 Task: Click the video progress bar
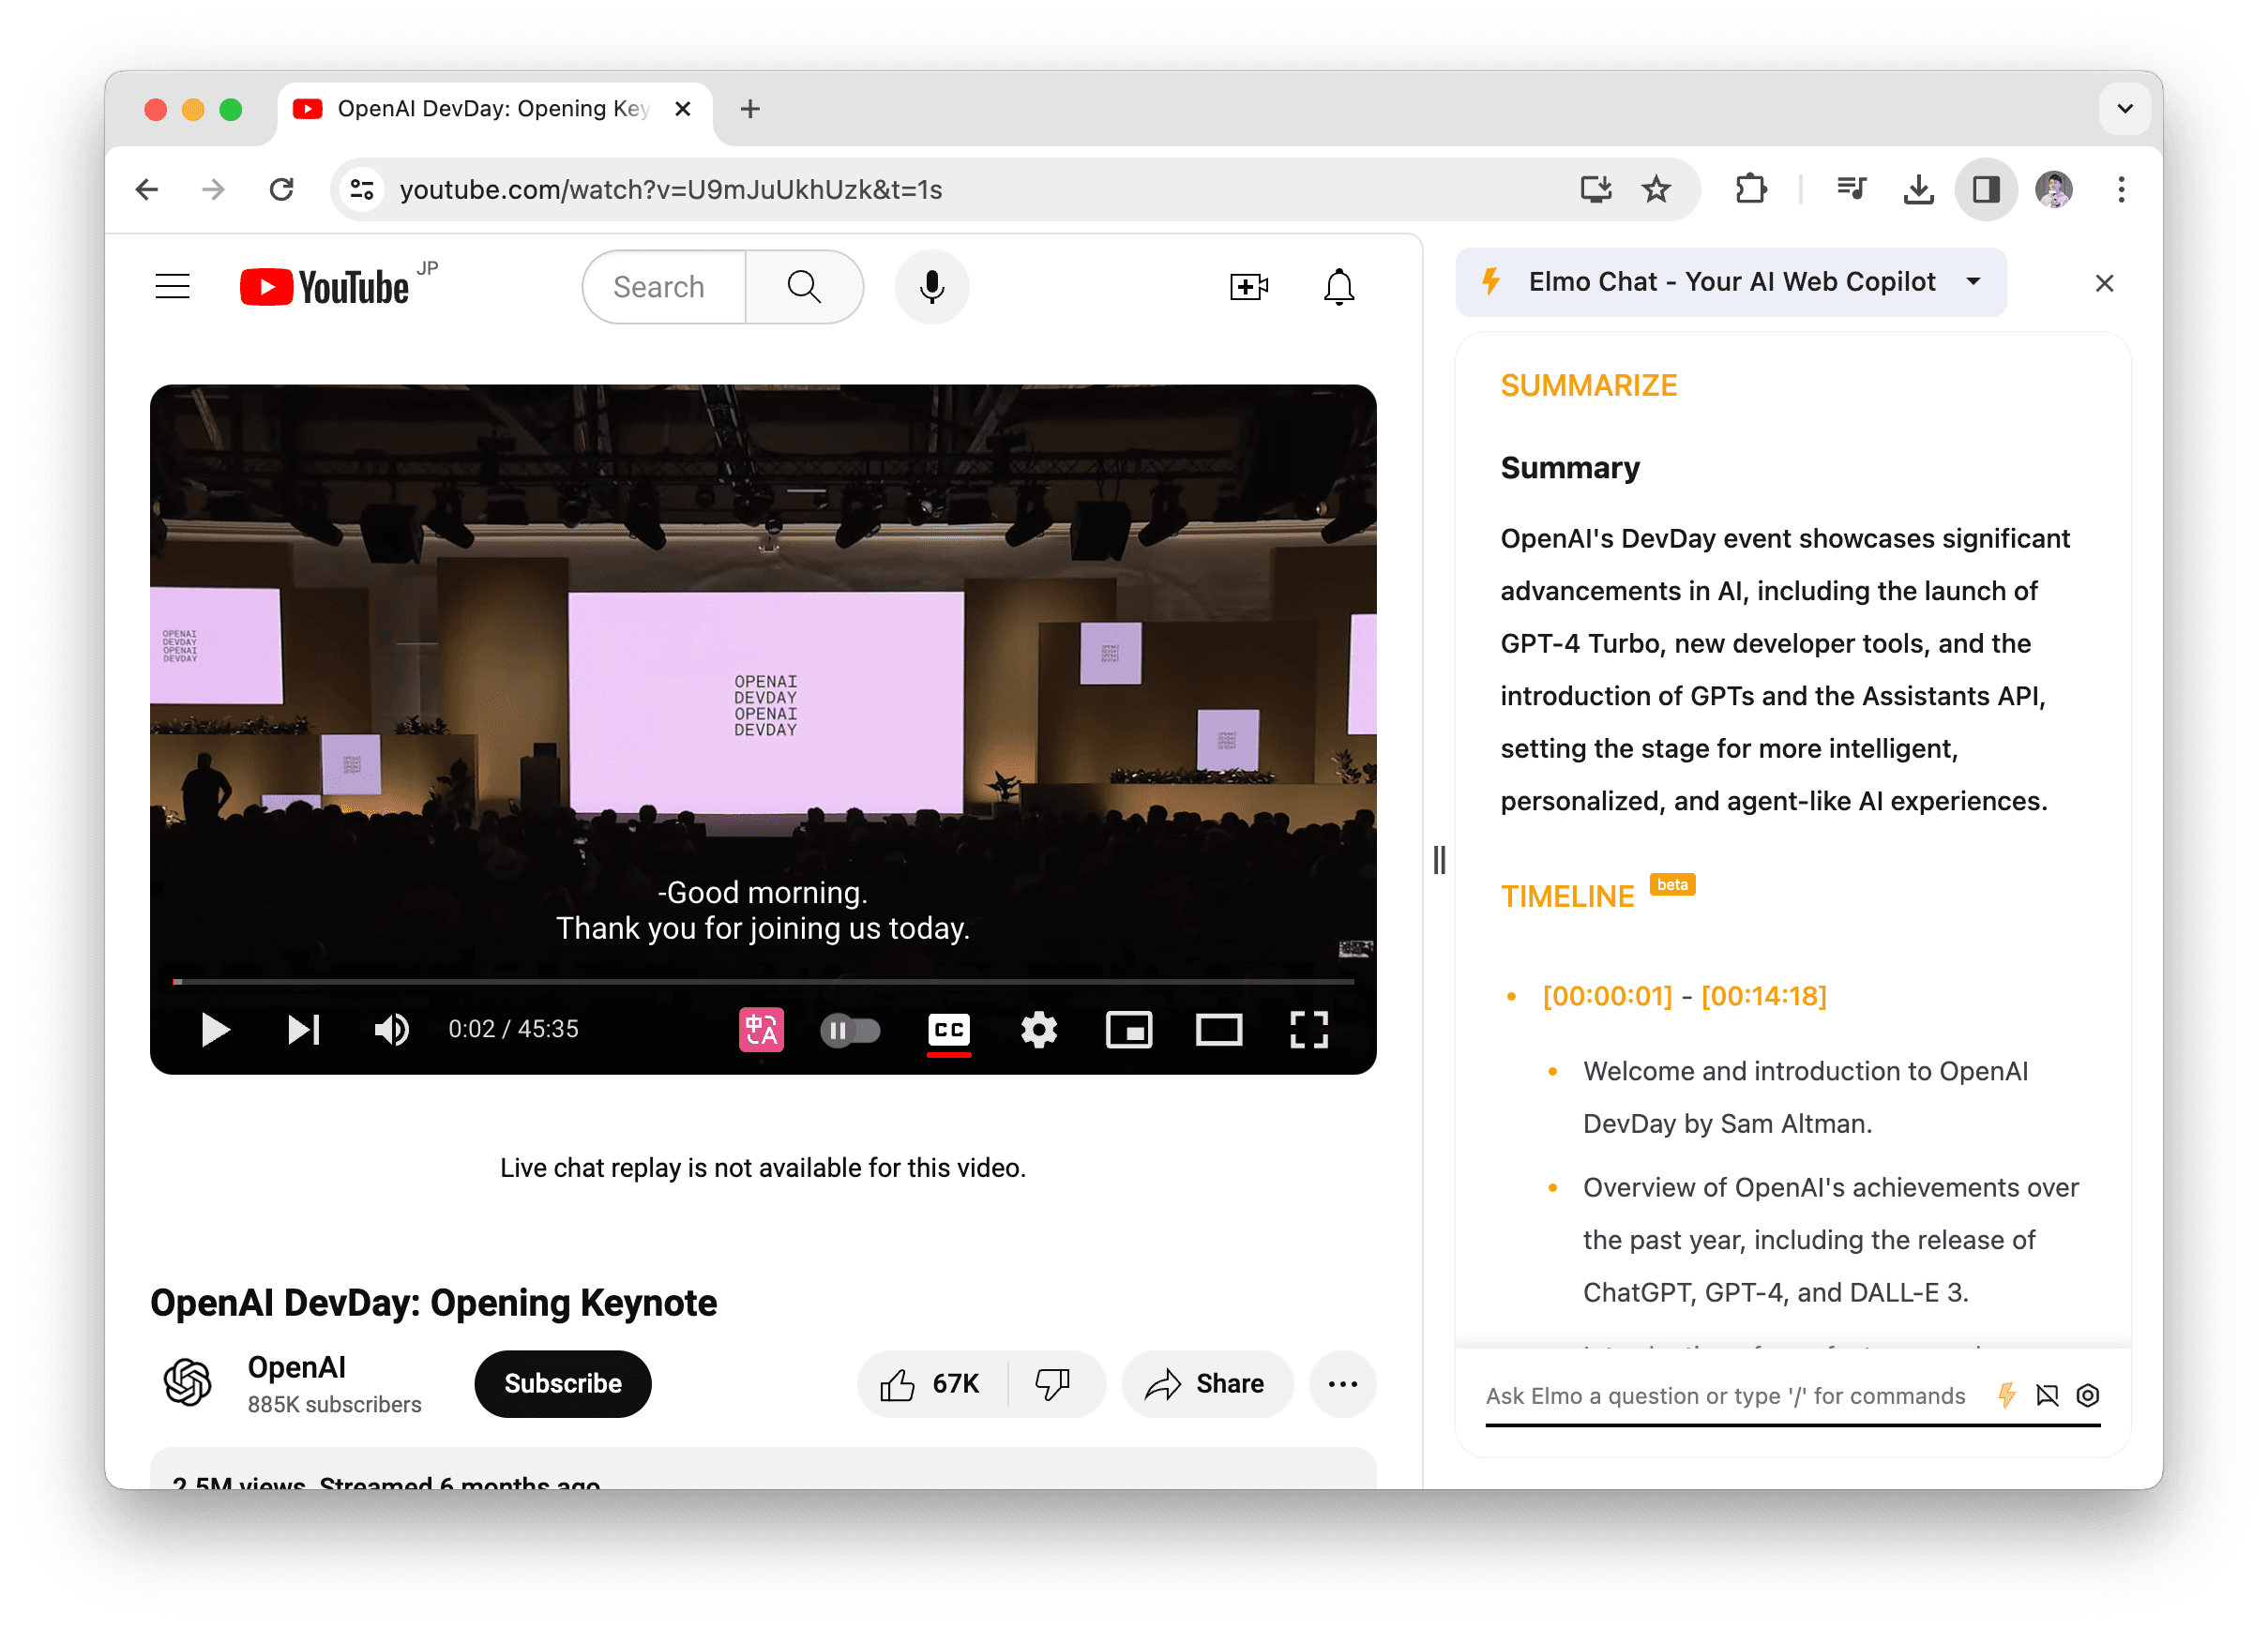(x=763, y=981)
